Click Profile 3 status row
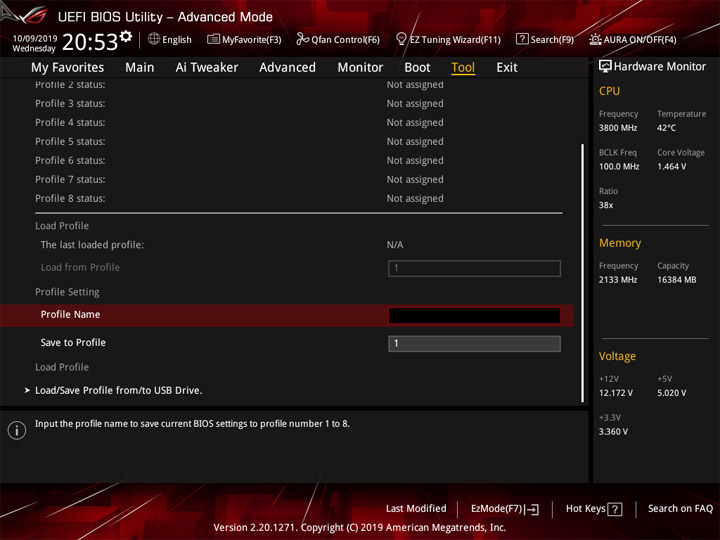 pyautogui.click(x=298, y=104)
